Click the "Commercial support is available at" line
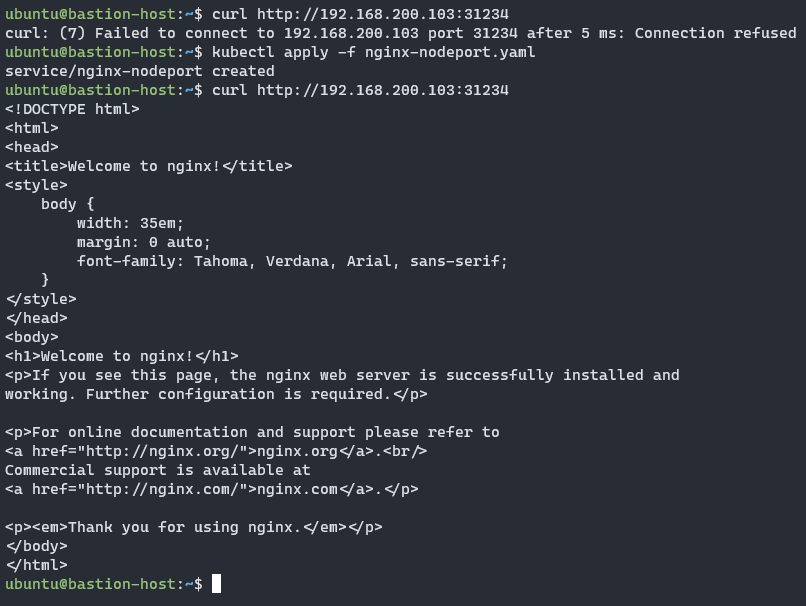Image resolution: width=806 pixels, height=606 pixels. click(158, 470)
